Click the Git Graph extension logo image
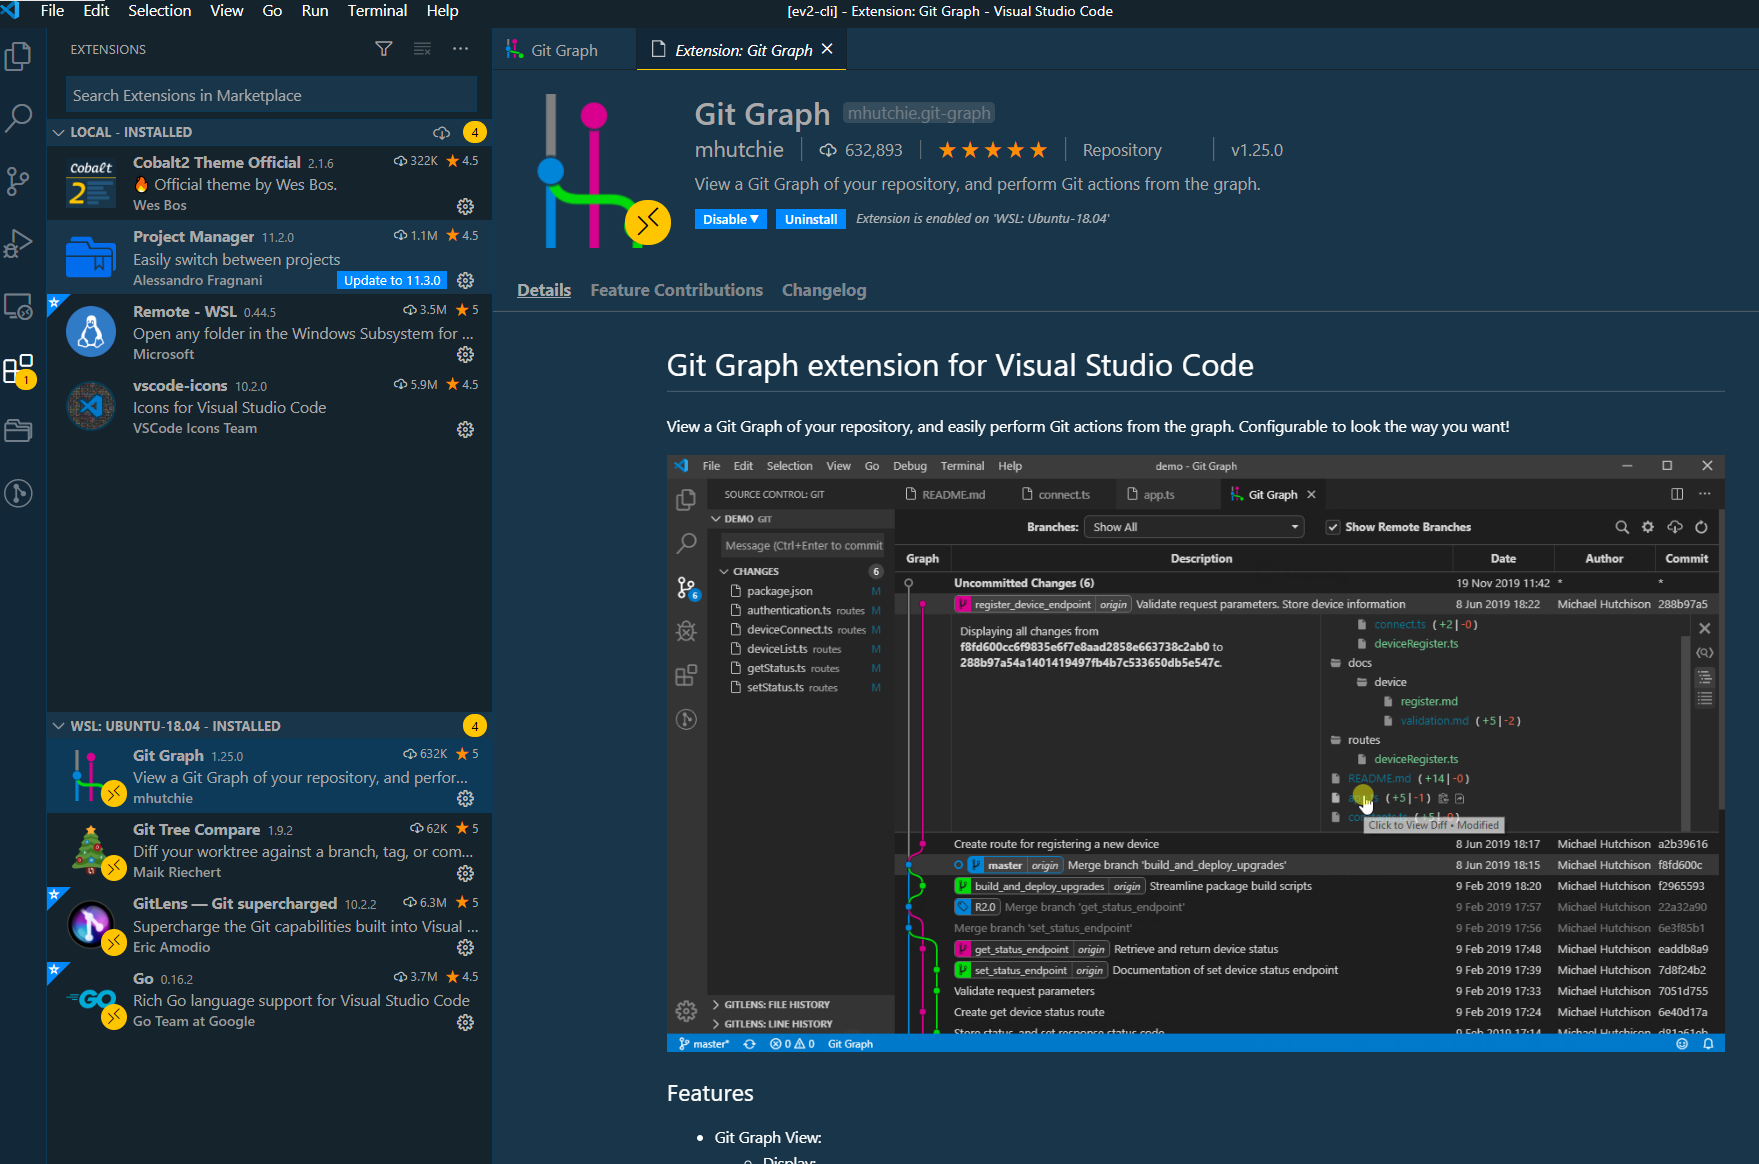The image size is (1759, 1164). pos(604,171)
